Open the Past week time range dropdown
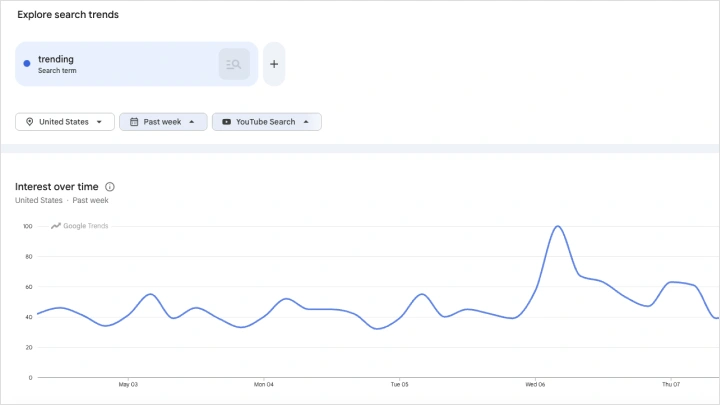Screen dimensions: 720x405 [163, 122]
